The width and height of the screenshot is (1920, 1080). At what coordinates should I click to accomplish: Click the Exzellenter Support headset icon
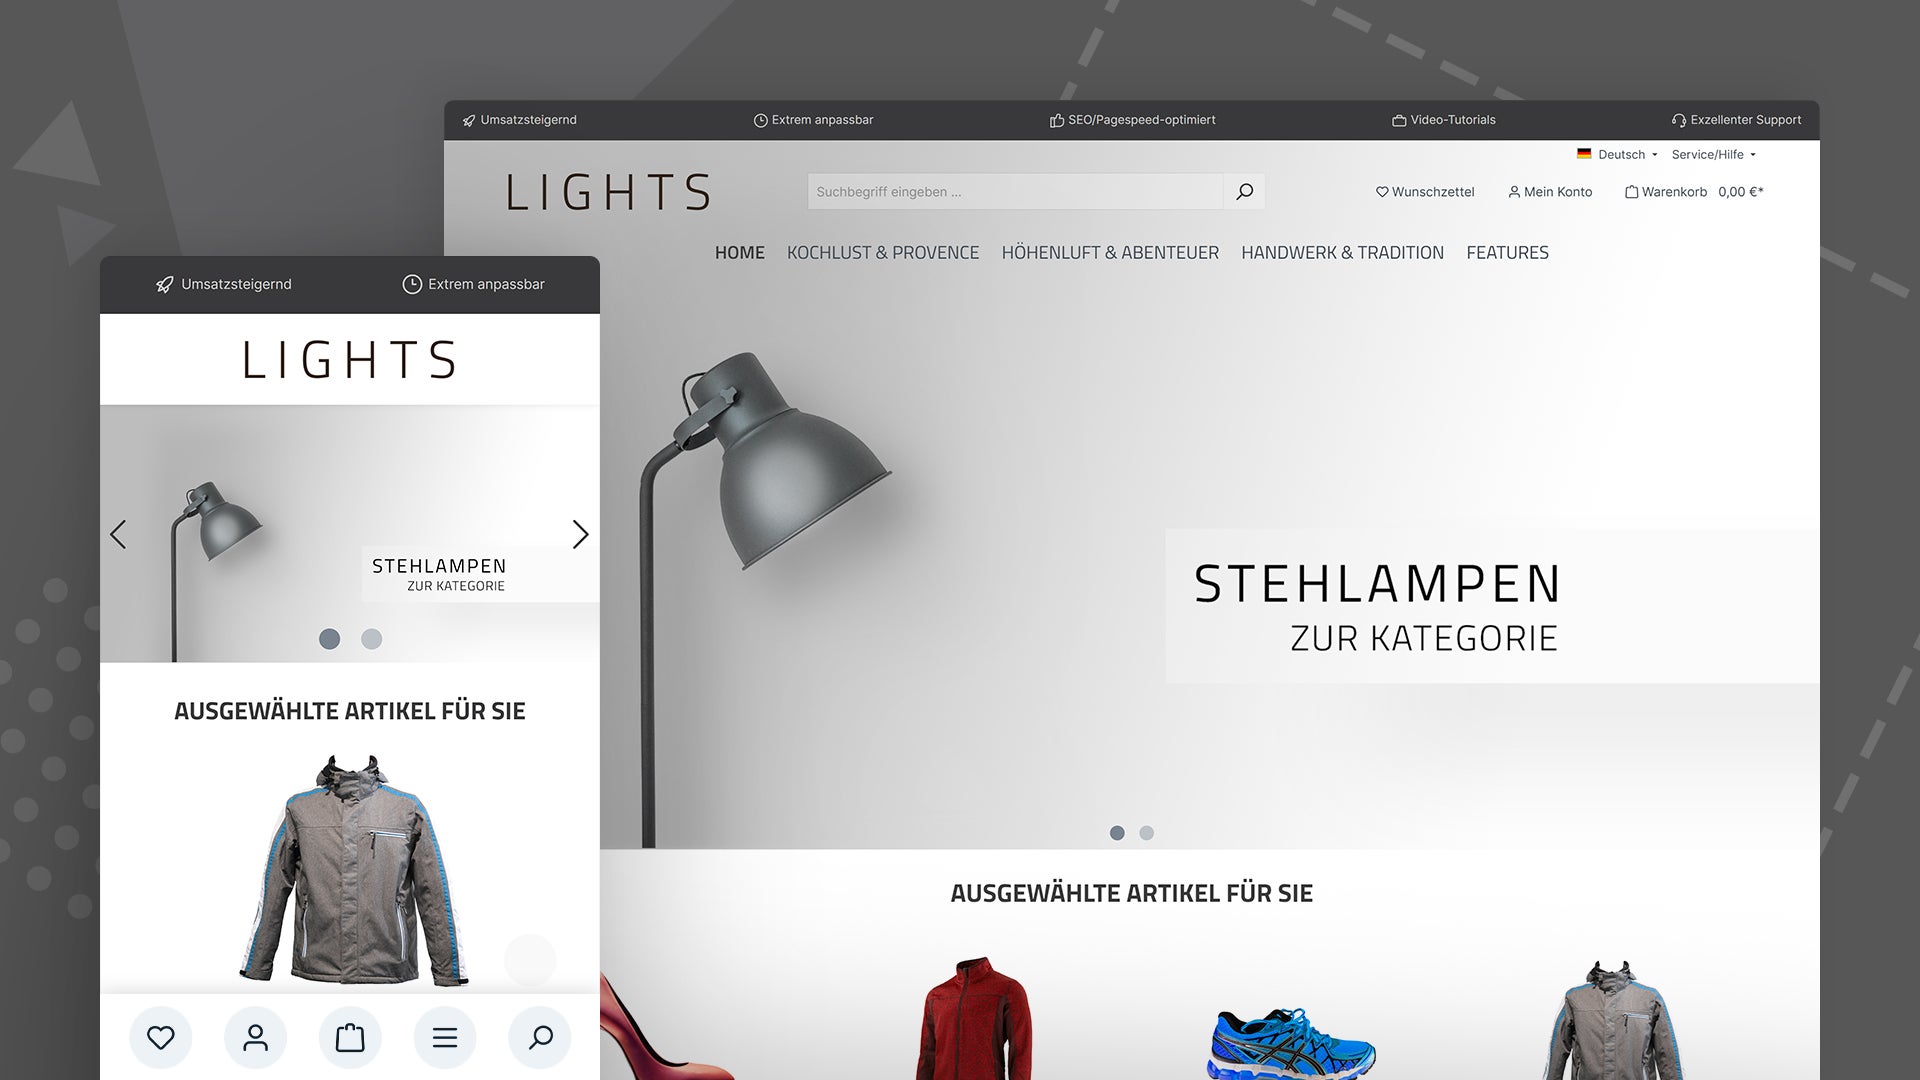tap(1679, 120)
